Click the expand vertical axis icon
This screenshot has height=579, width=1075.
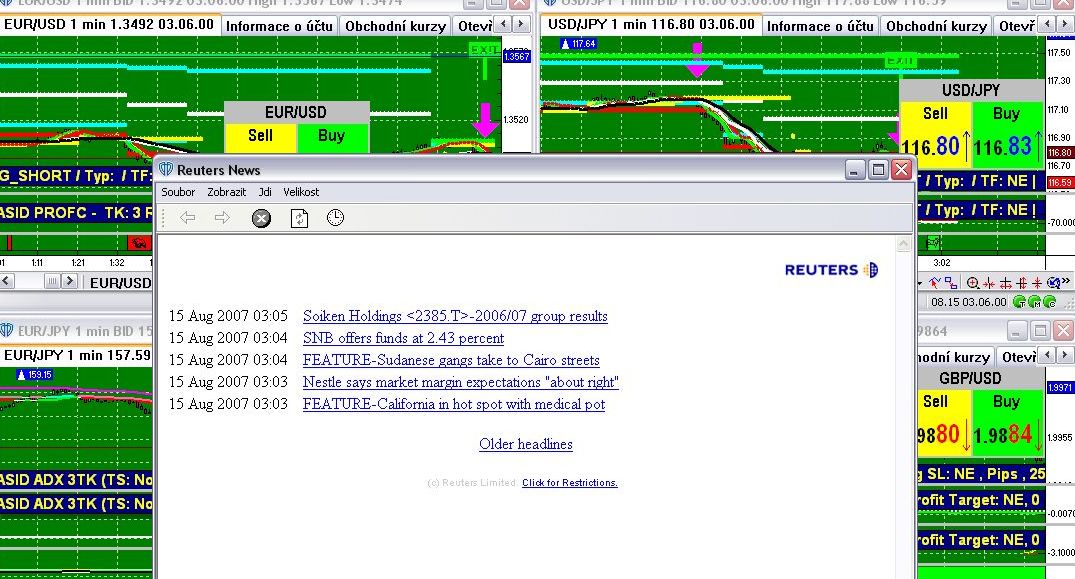pyautogui.click(x=1022, y=282)
